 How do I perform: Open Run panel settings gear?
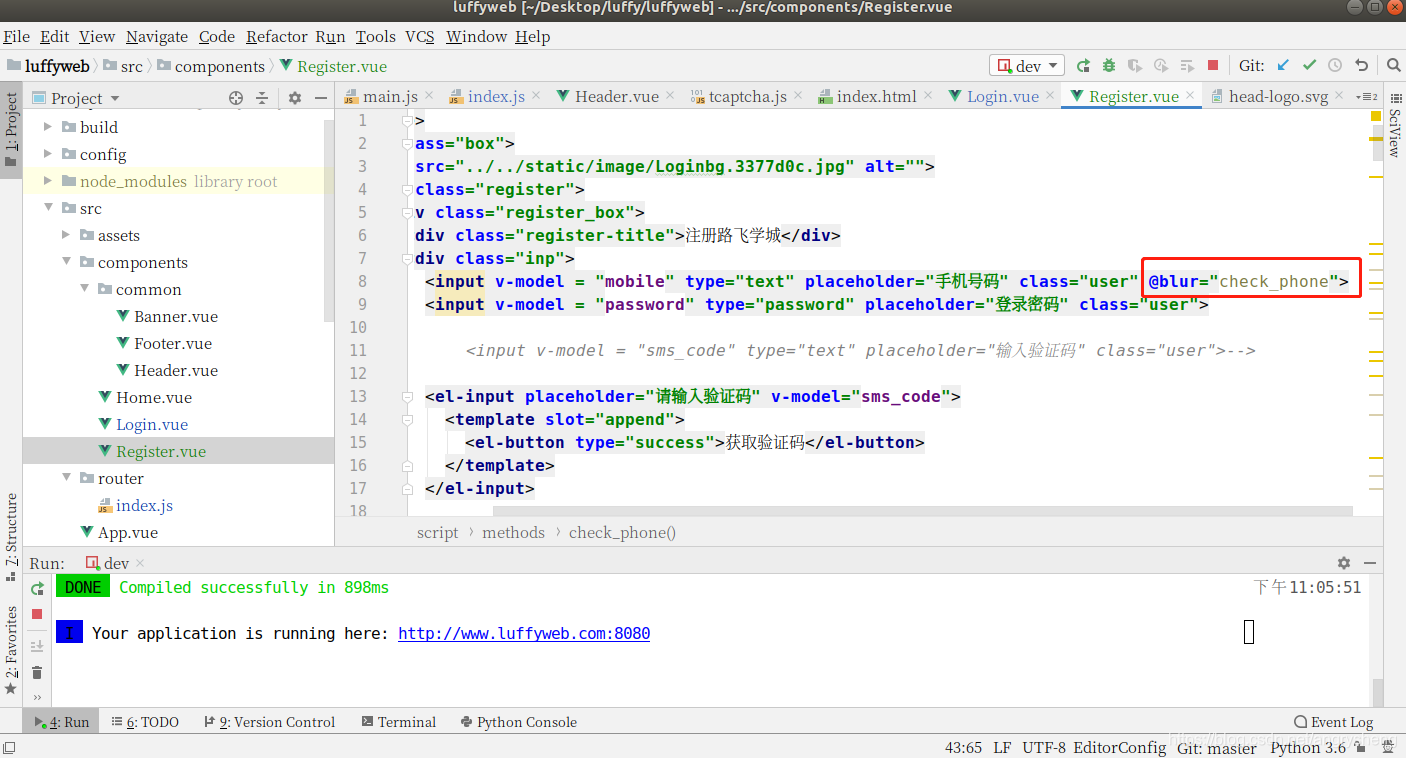coord(1343,563)
